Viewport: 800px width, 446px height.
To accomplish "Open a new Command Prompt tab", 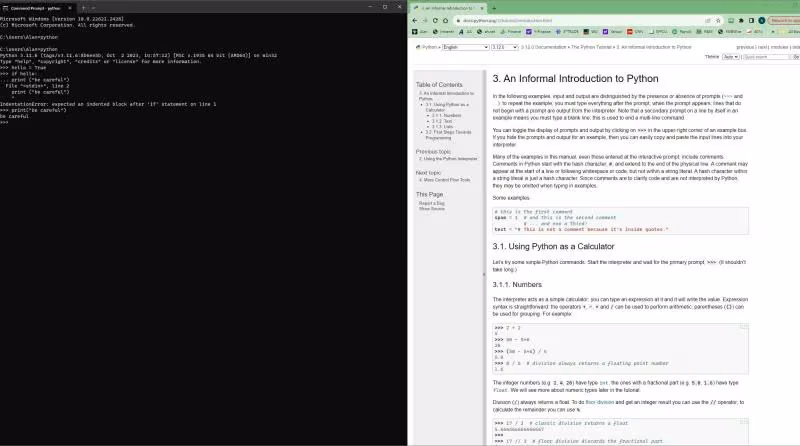I will point(83,8).
